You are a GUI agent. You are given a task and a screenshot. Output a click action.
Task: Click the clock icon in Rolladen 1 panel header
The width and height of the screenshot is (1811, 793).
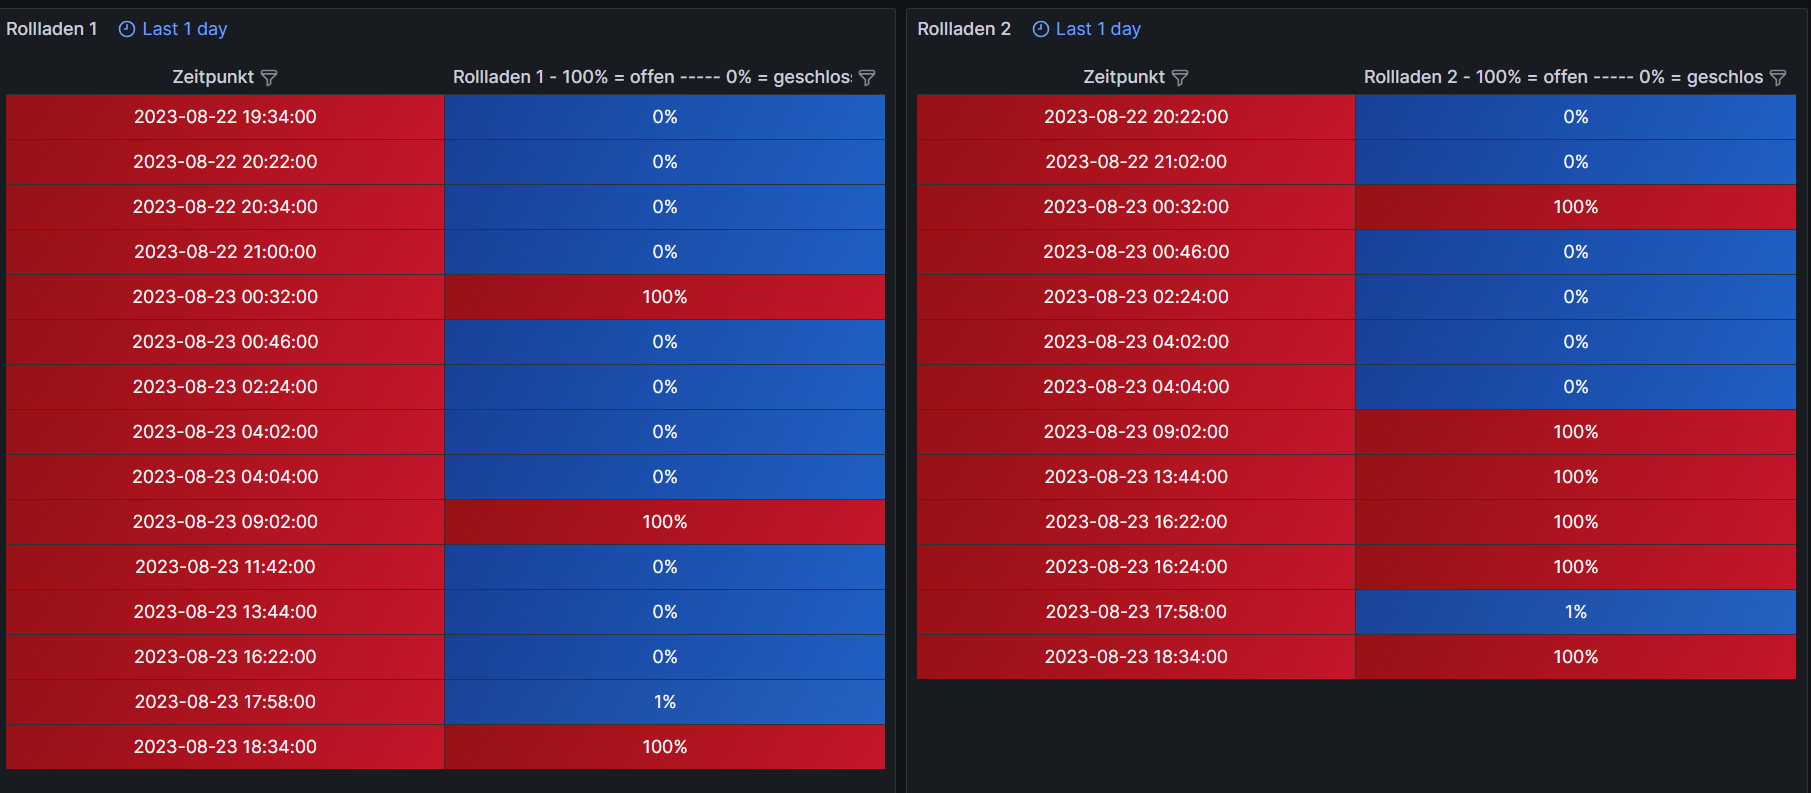(x=127, y=29)
